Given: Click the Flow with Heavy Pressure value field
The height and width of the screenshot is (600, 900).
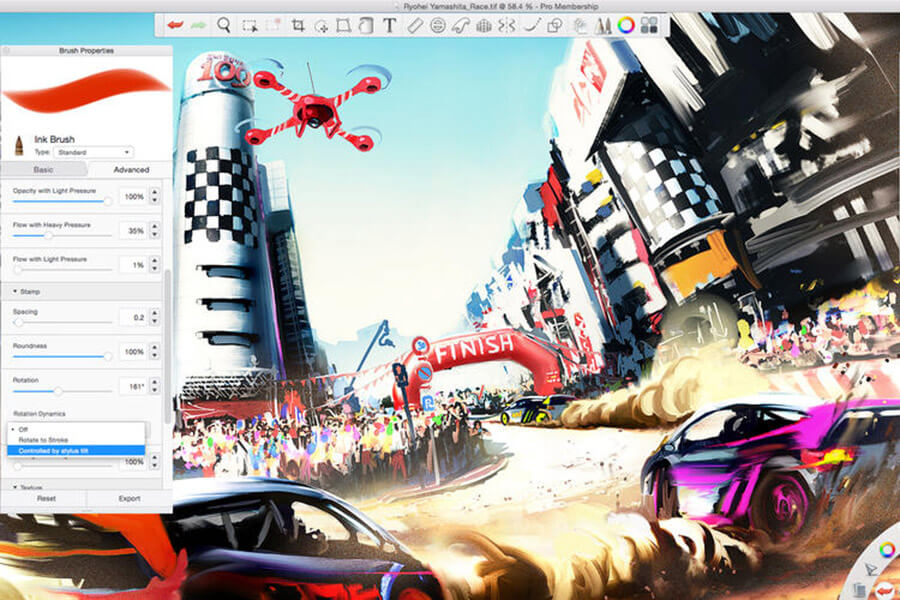Looking at the screenshot, I should point(133,230).
